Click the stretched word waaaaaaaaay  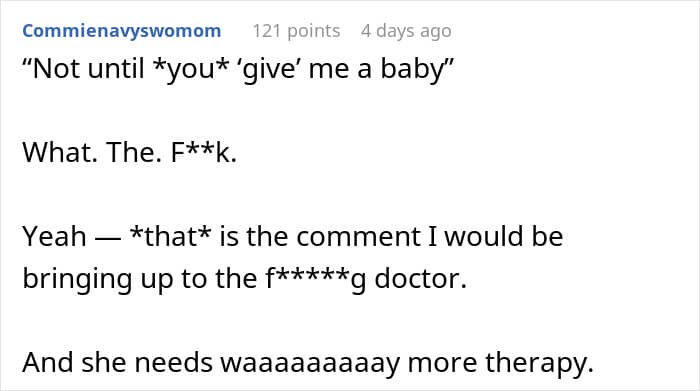310,364
